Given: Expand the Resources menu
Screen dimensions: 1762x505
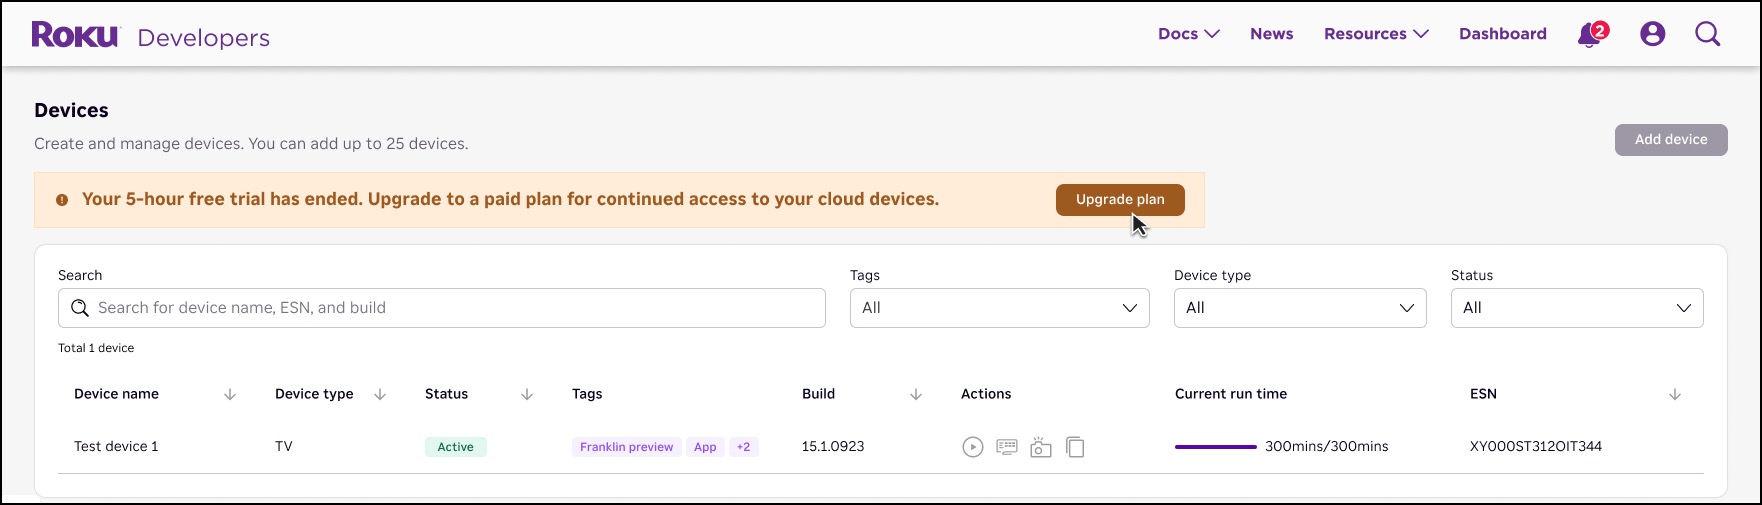Looking at the screenshot, I should click(1376, 34).
